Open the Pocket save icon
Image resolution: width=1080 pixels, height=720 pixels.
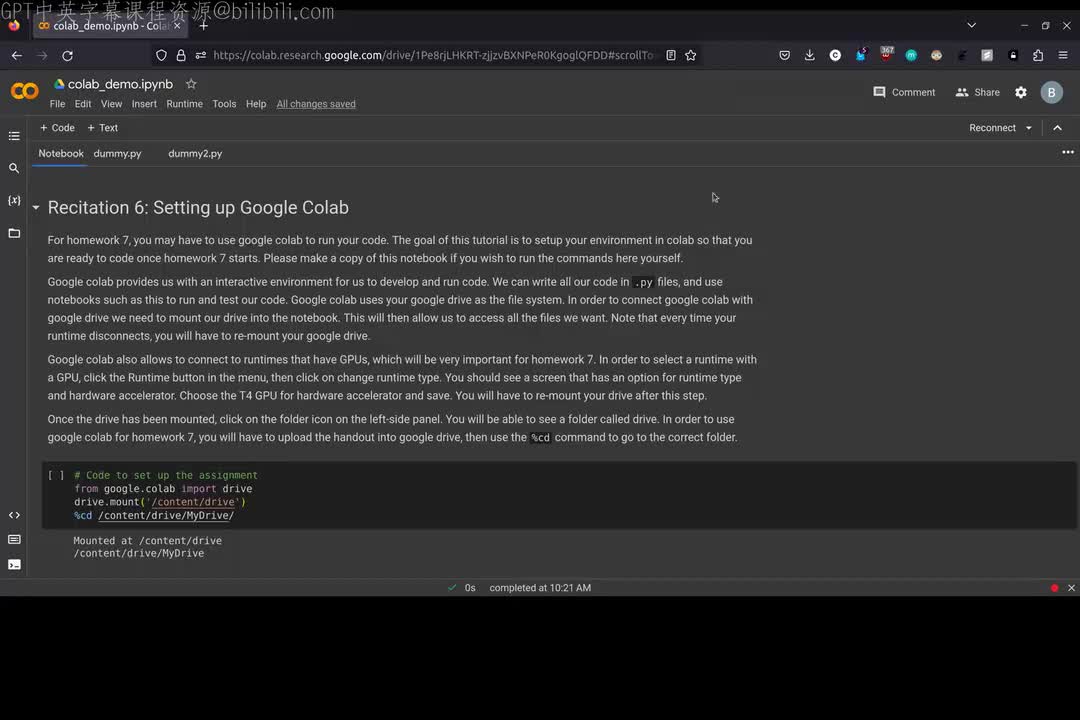(x=785, y=55)
